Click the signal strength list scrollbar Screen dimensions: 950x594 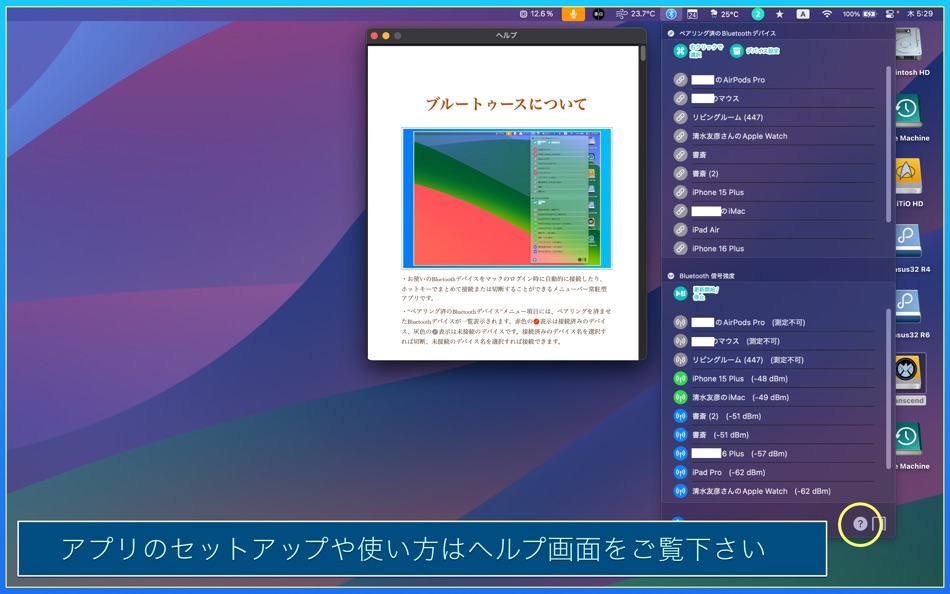point(888,388)
